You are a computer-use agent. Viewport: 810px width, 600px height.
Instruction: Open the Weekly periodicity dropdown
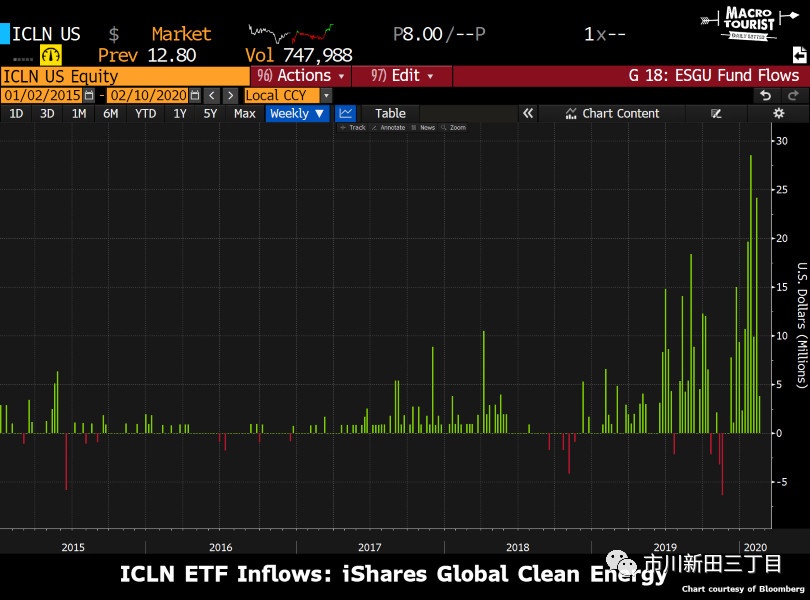pyautogui.click(x=297, y=113)
